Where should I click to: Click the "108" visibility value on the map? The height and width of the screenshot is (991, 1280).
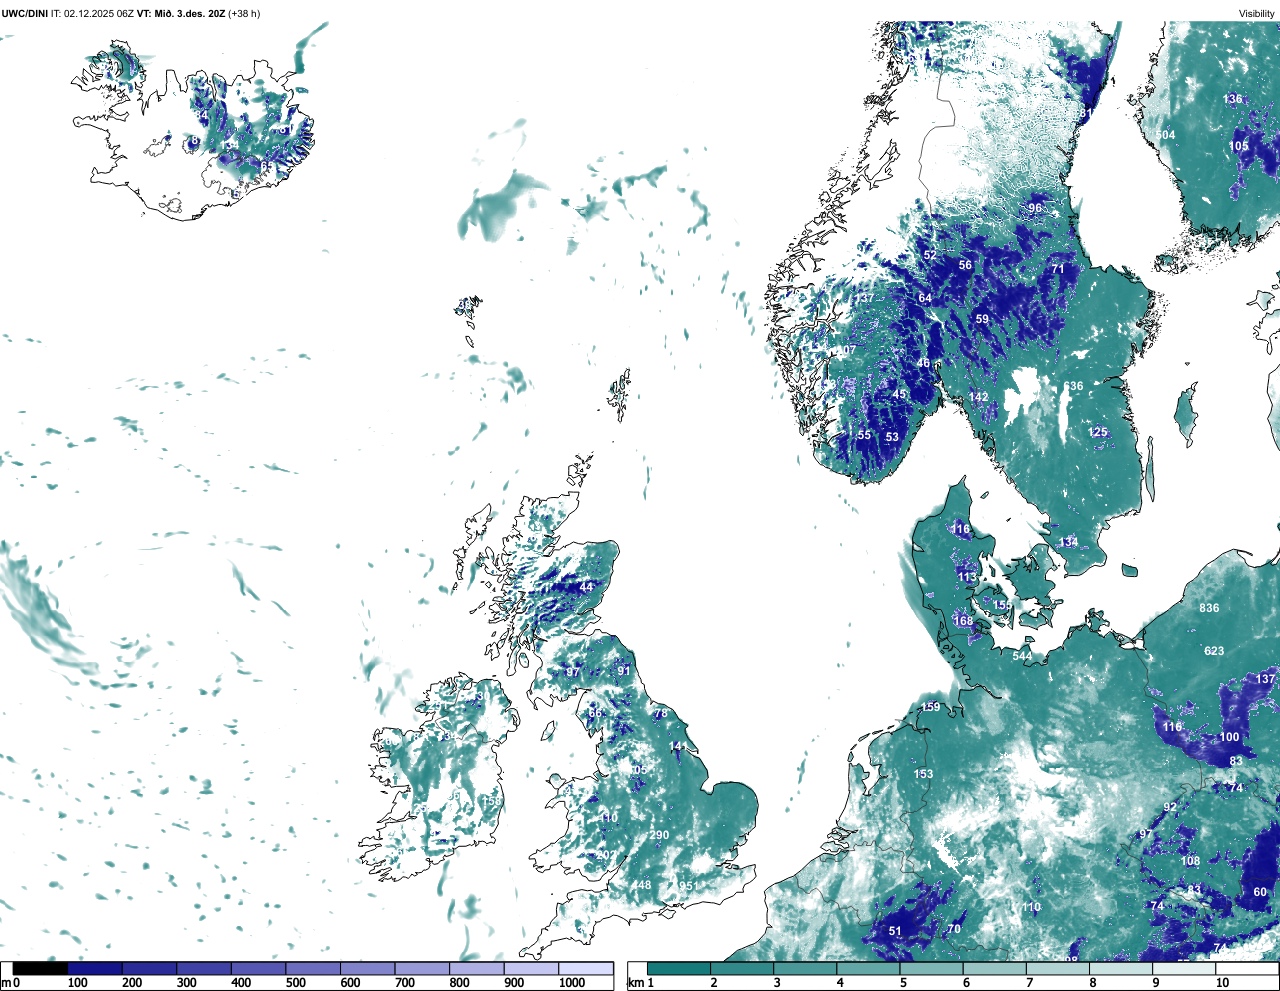[1190, 861]
